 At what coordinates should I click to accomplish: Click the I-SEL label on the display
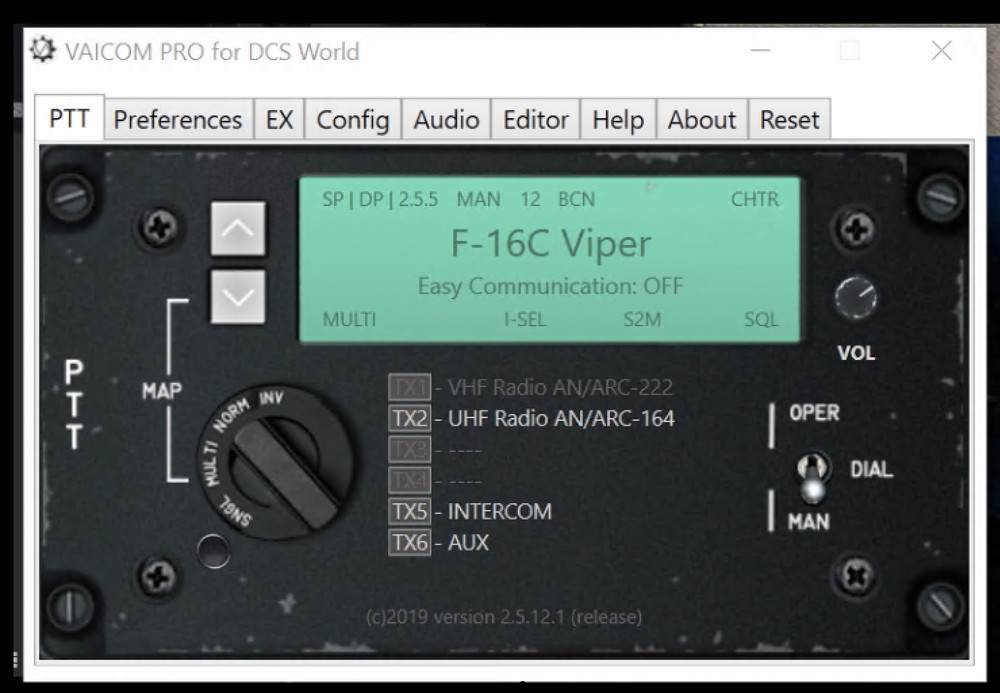click(525, 319)
